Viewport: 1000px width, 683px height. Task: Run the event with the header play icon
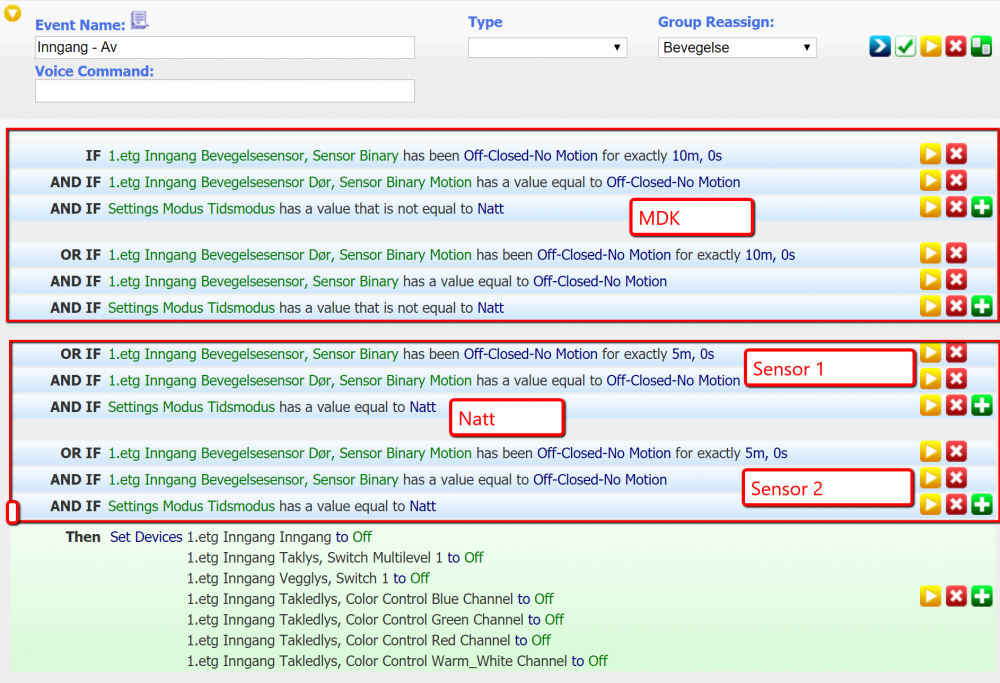click(x=931, y=47)
